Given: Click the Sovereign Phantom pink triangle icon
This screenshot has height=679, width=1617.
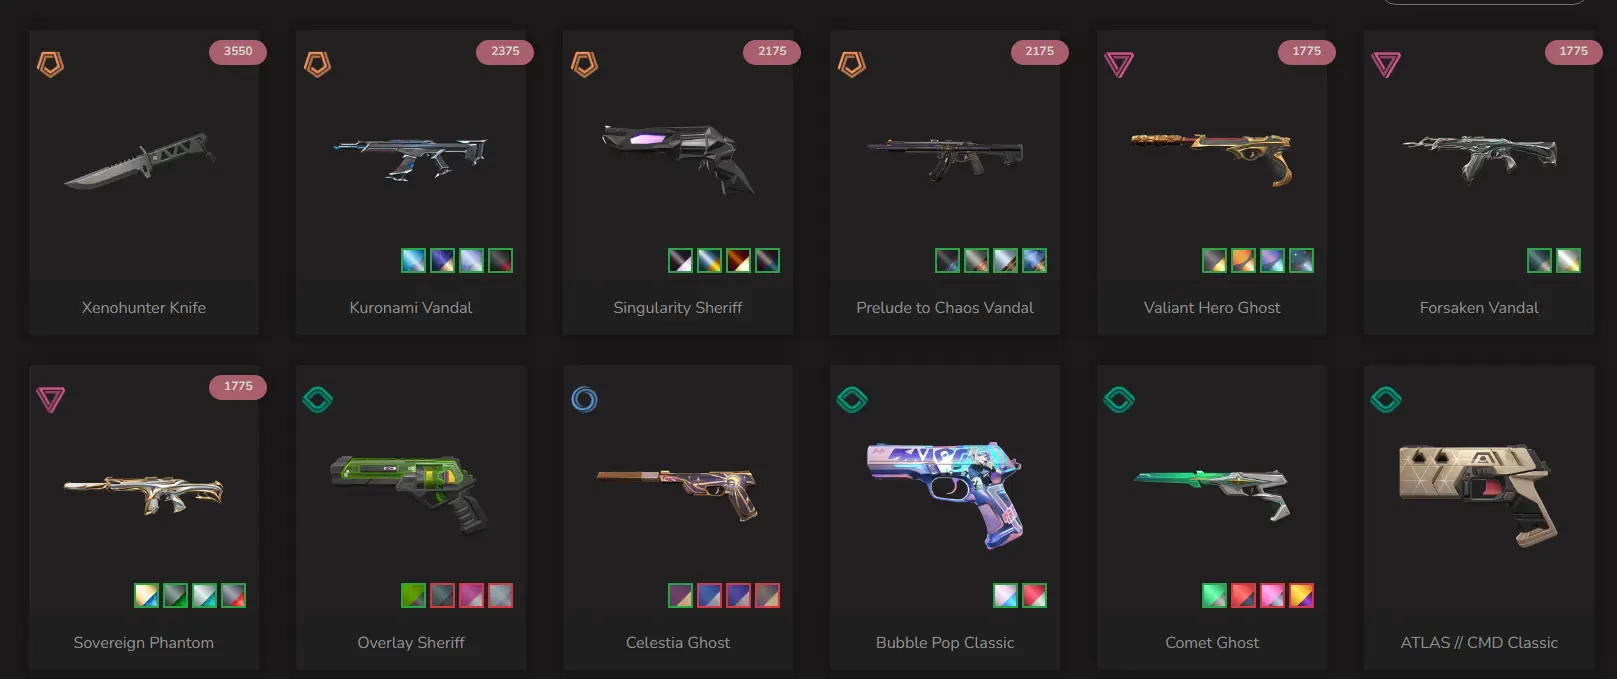Looking at the screenshot, I should tap(50, 400).
